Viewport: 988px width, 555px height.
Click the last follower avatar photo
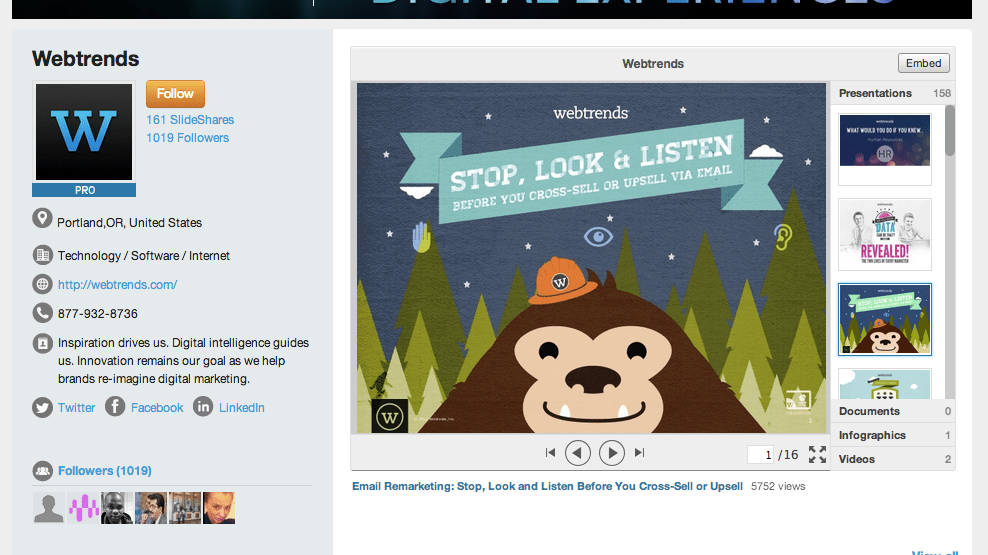[219, 508]
